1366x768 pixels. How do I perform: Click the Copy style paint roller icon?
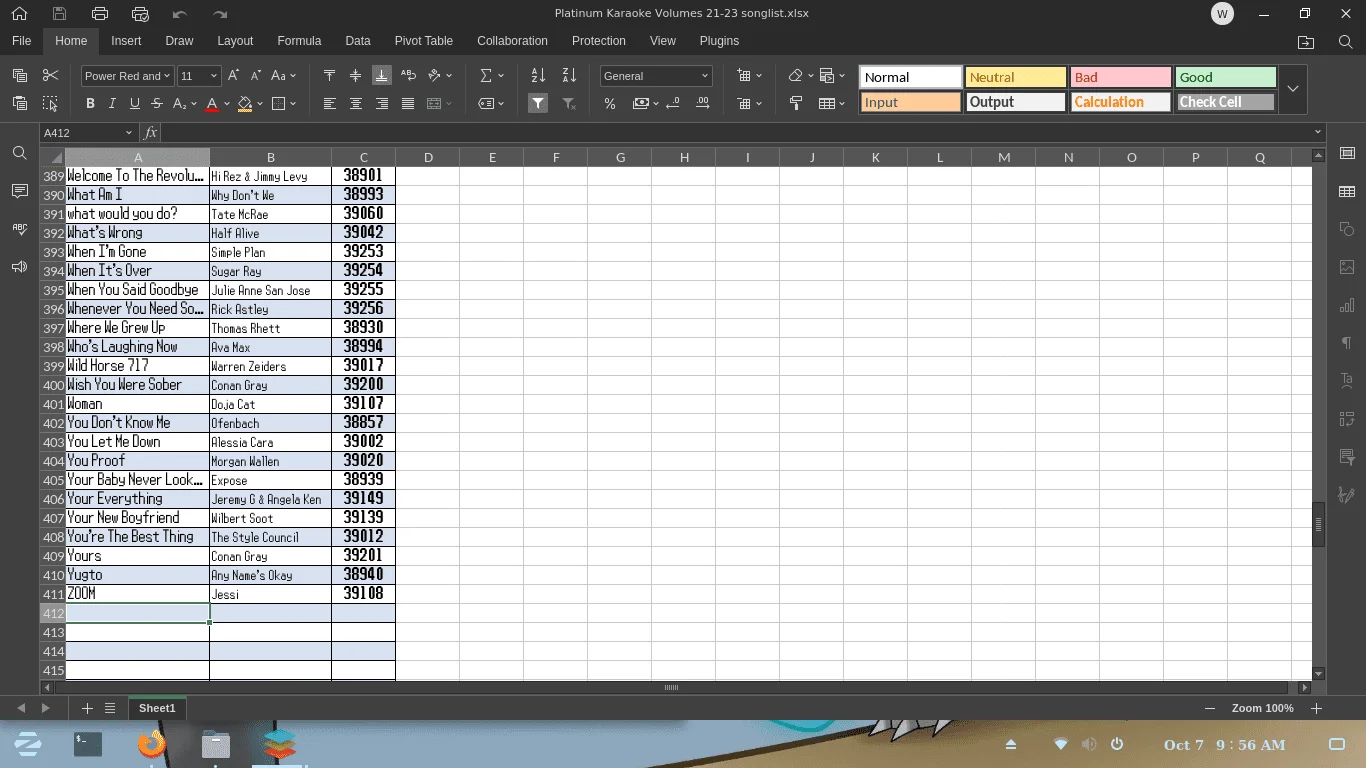tap(796, 103)
